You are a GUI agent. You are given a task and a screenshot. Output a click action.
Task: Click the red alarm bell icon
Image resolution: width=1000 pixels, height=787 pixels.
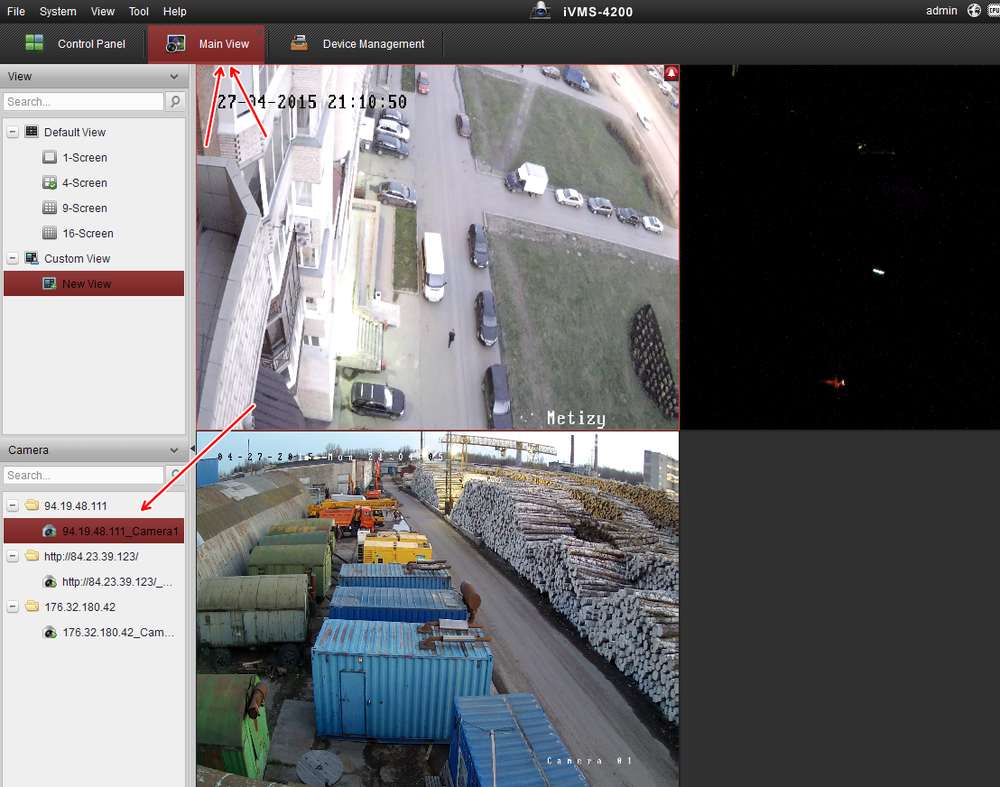click(671, 73)
